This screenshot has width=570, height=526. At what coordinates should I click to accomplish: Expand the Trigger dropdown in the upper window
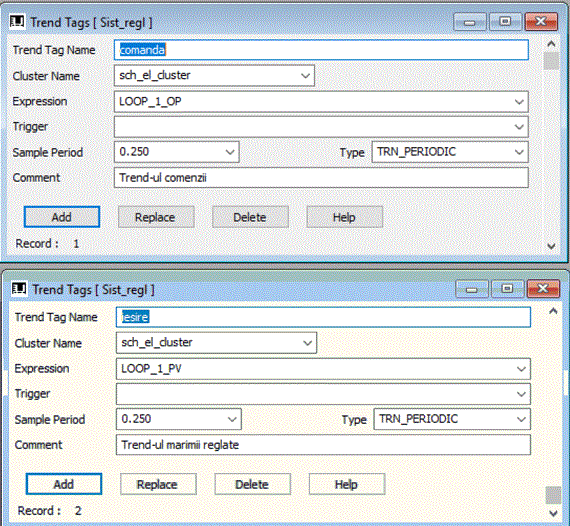(x=519, y=127)
